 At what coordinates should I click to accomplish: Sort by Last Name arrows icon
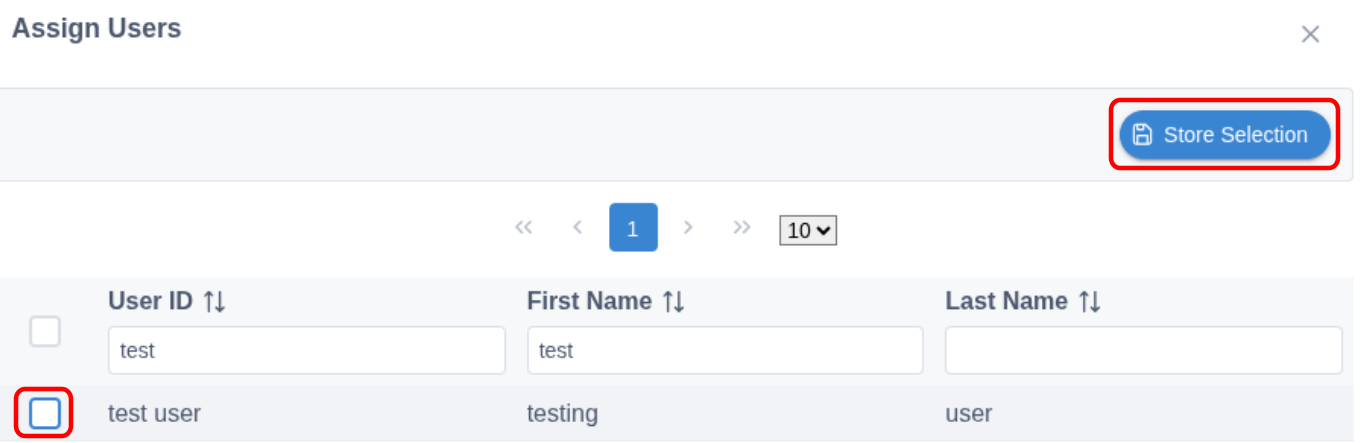point(1090,301)
